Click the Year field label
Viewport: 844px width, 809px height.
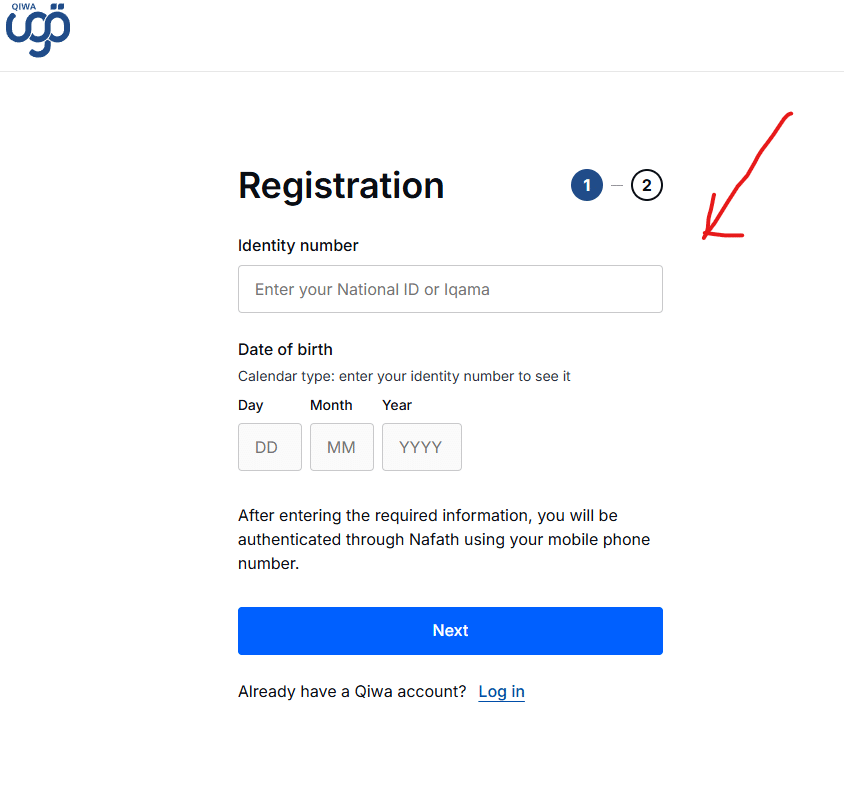click(x=397, y=405)
